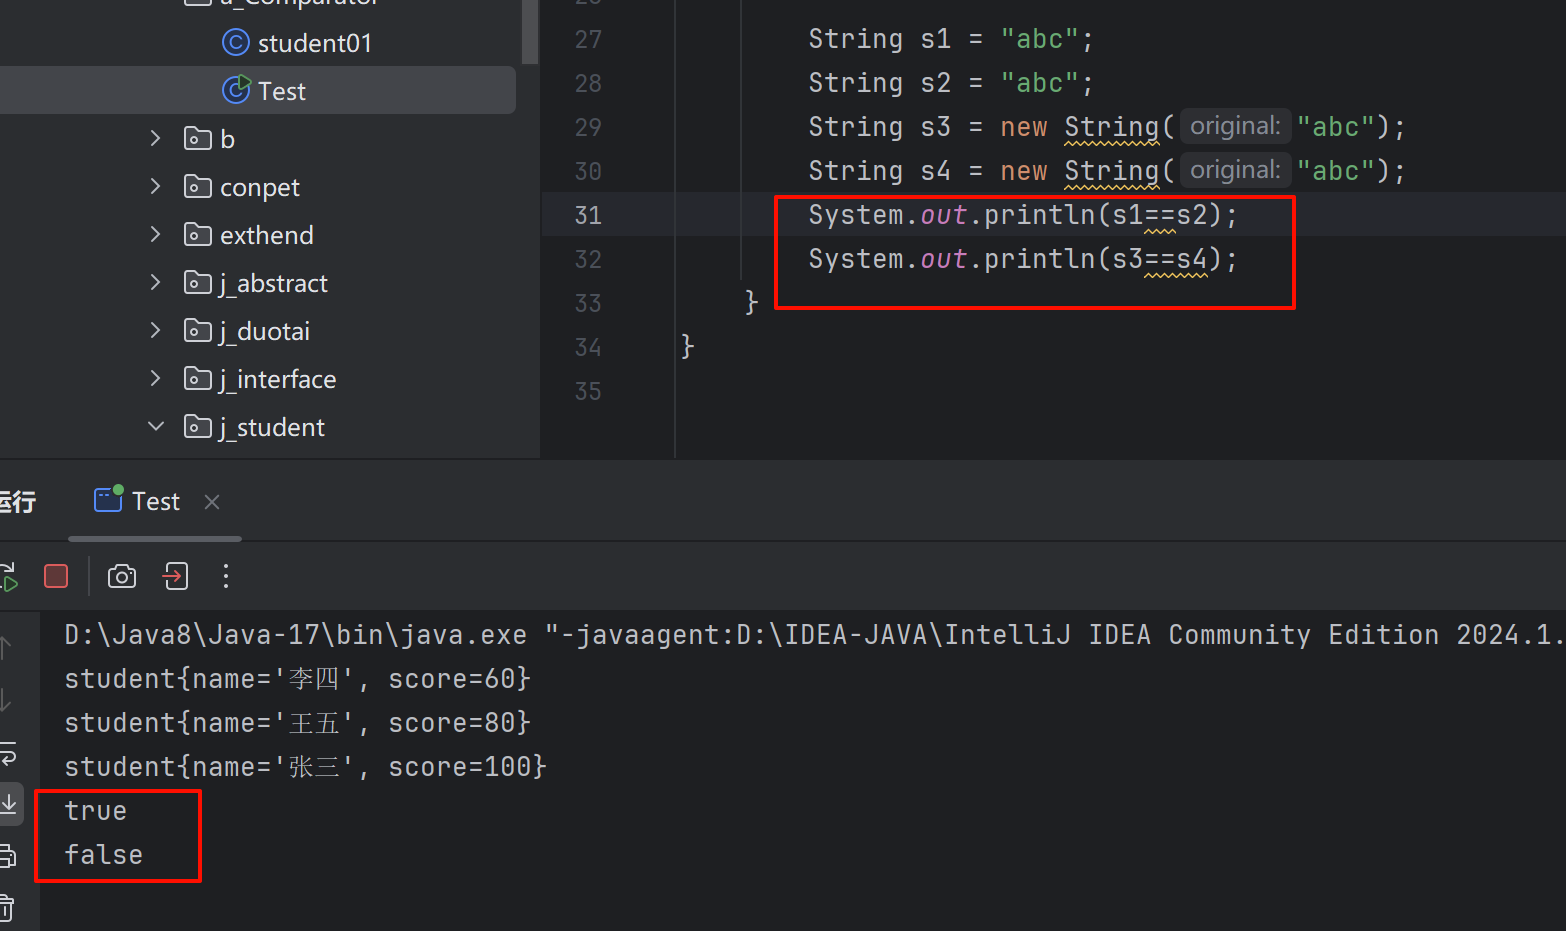This screenshot has width=1566, height=931.
Task: Toggle soft-wrap in the console
Action: 8,753
